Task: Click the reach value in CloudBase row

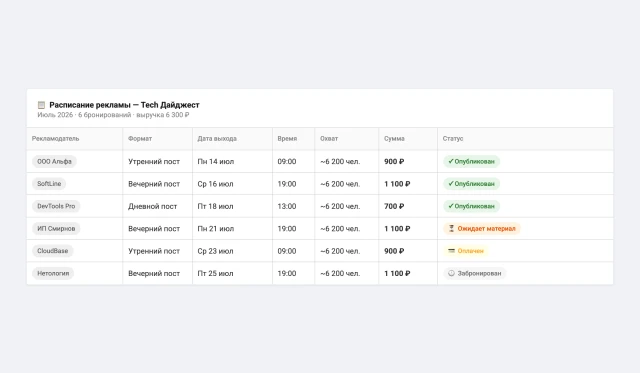Action: point(340,251)
